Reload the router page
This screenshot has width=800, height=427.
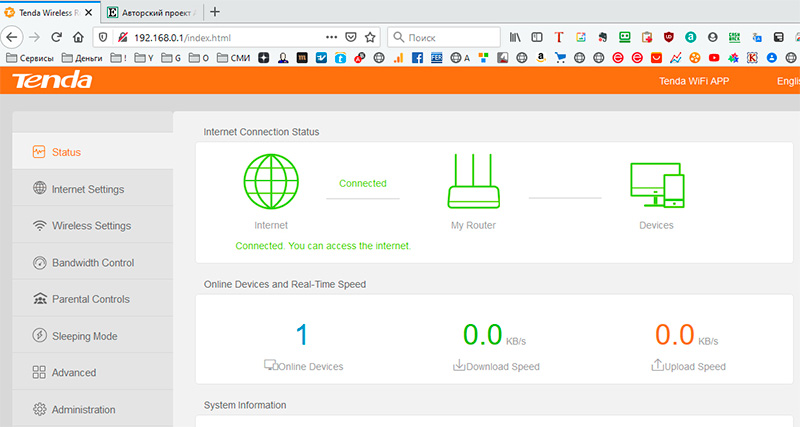point(59,36)
